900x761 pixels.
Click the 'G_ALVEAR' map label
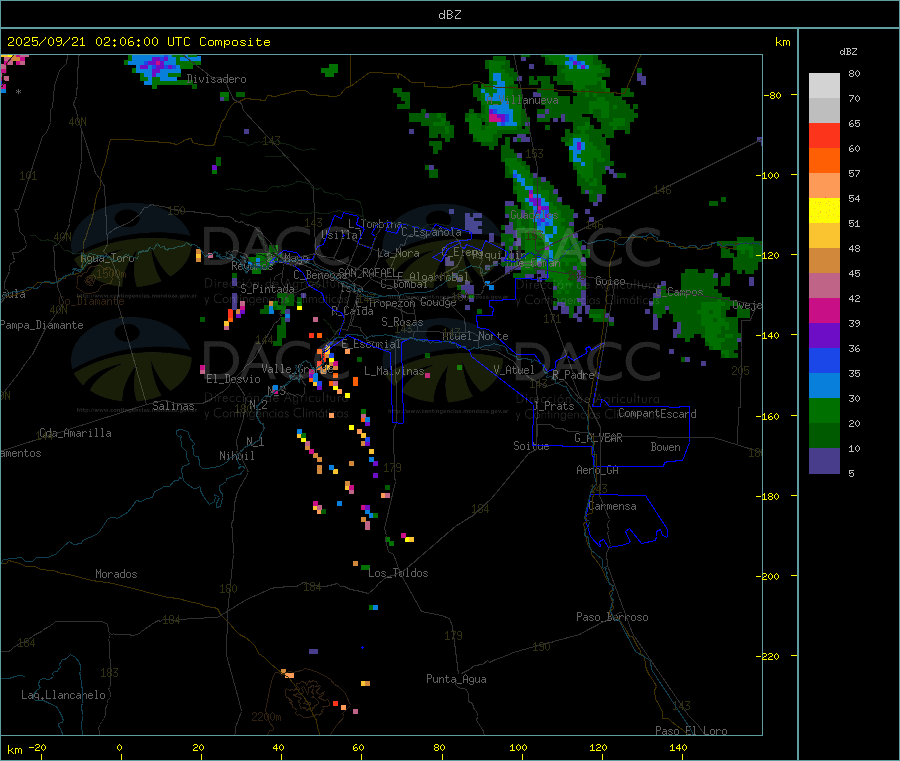598,438
